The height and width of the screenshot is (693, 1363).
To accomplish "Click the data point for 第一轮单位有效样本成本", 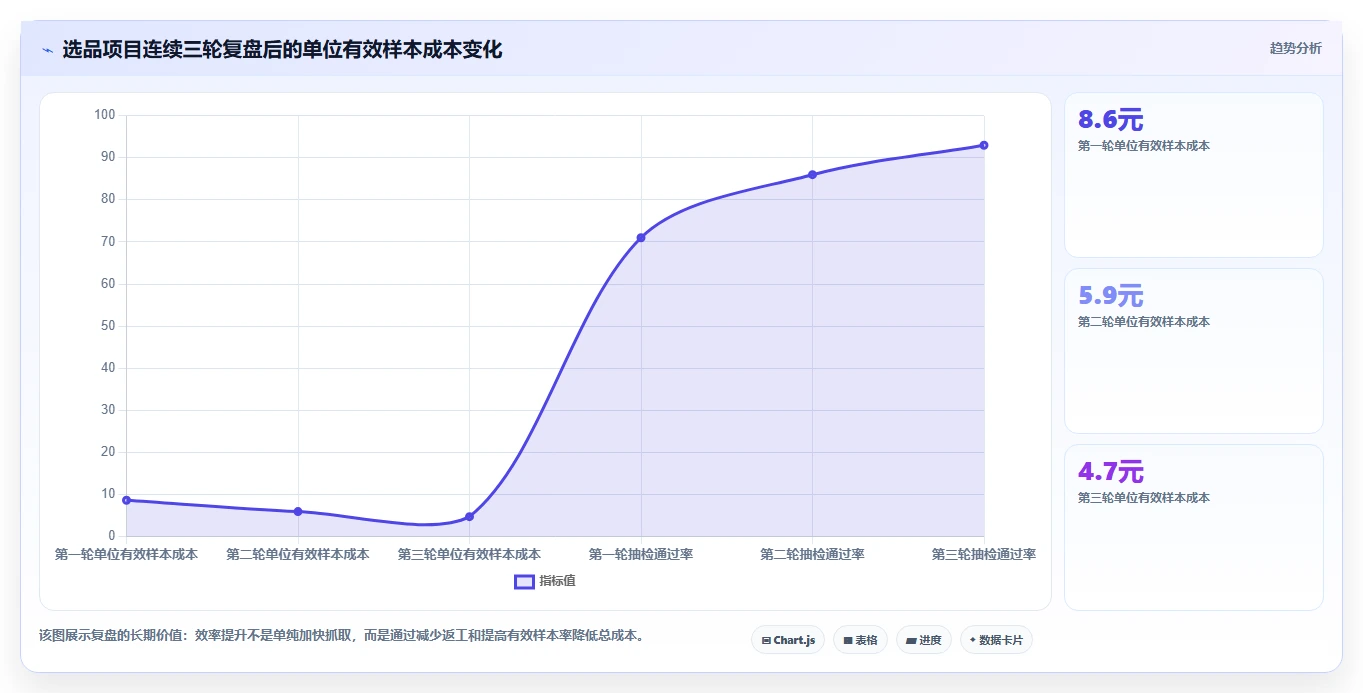I will [126, 500].
